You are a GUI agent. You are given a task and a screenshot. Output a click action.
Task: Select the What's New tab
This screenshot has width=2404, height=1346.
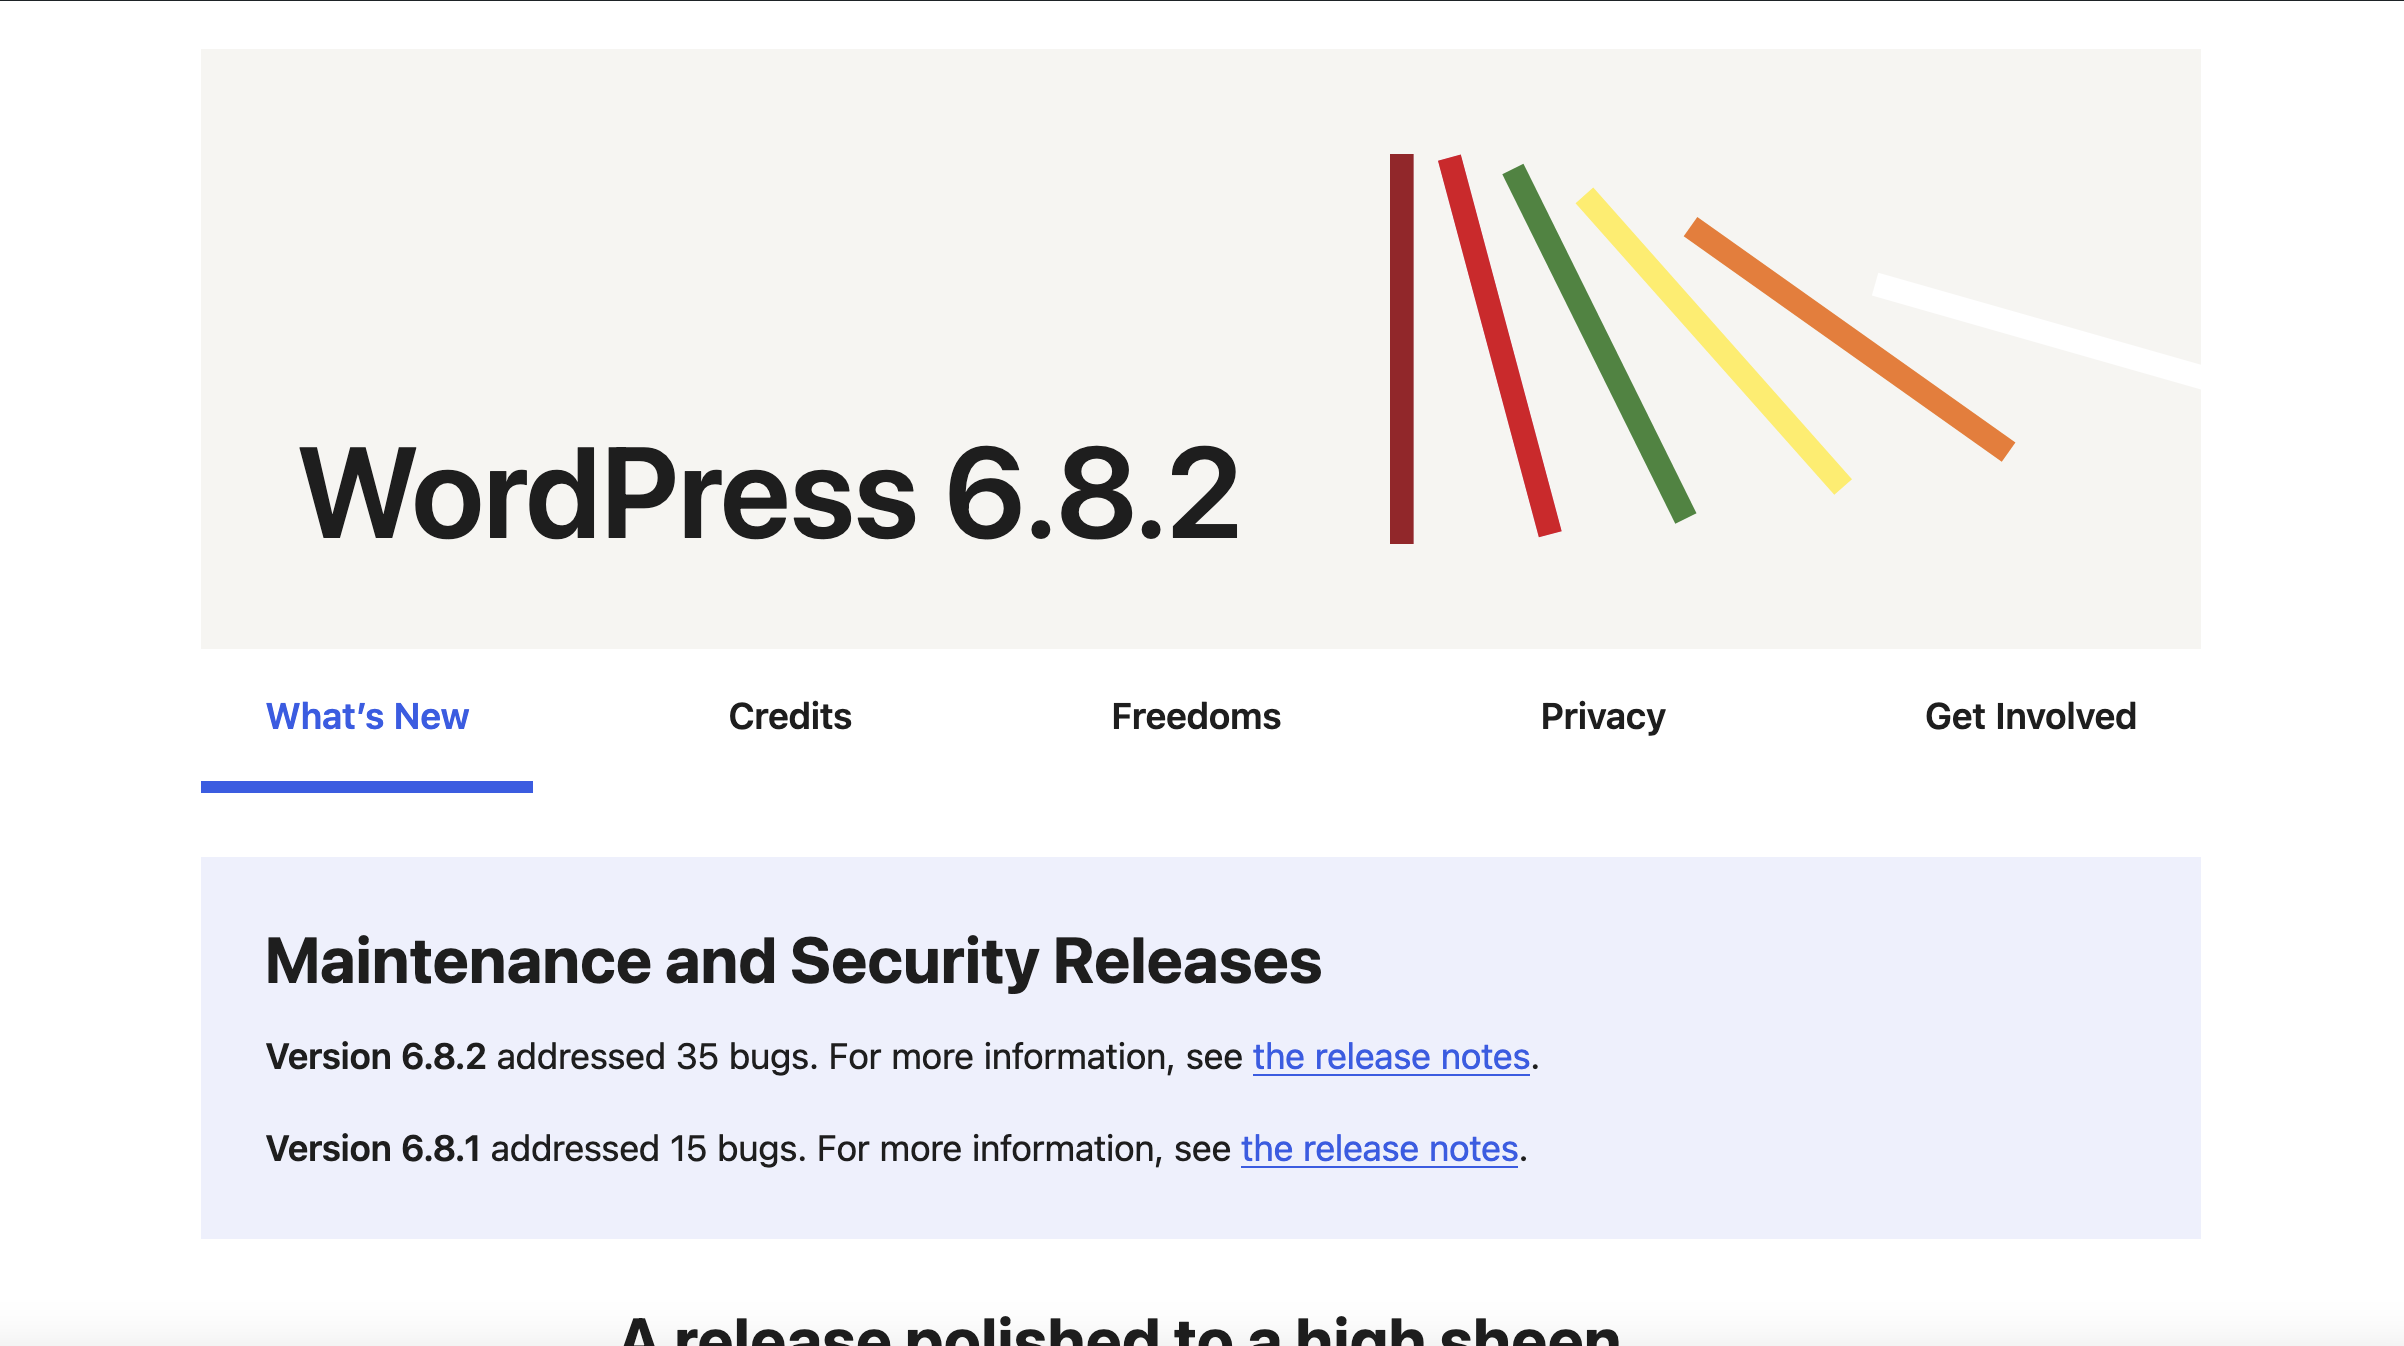click(366, 716)
